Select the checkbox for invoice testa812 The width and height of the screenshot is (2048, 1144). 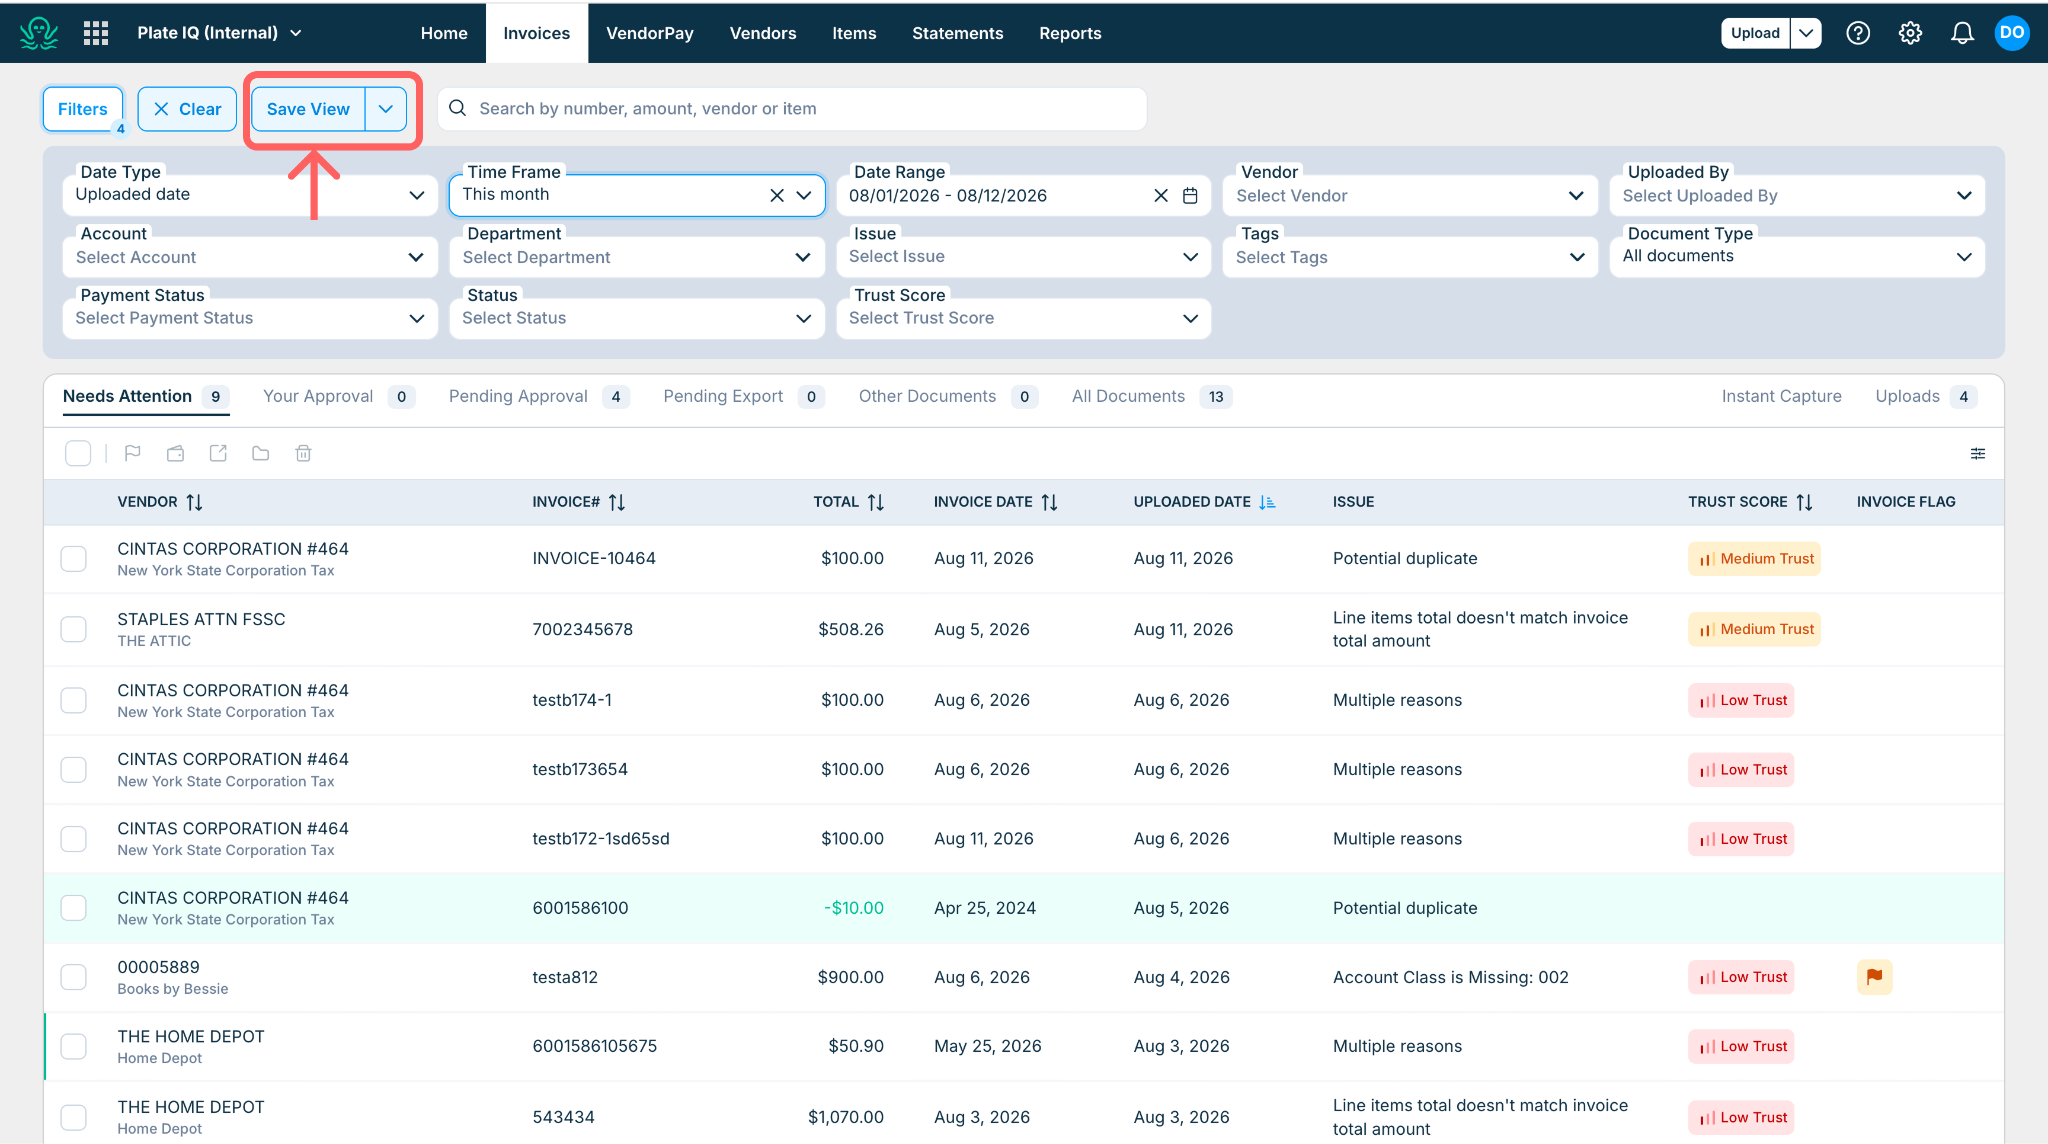(x=74, y=977)
